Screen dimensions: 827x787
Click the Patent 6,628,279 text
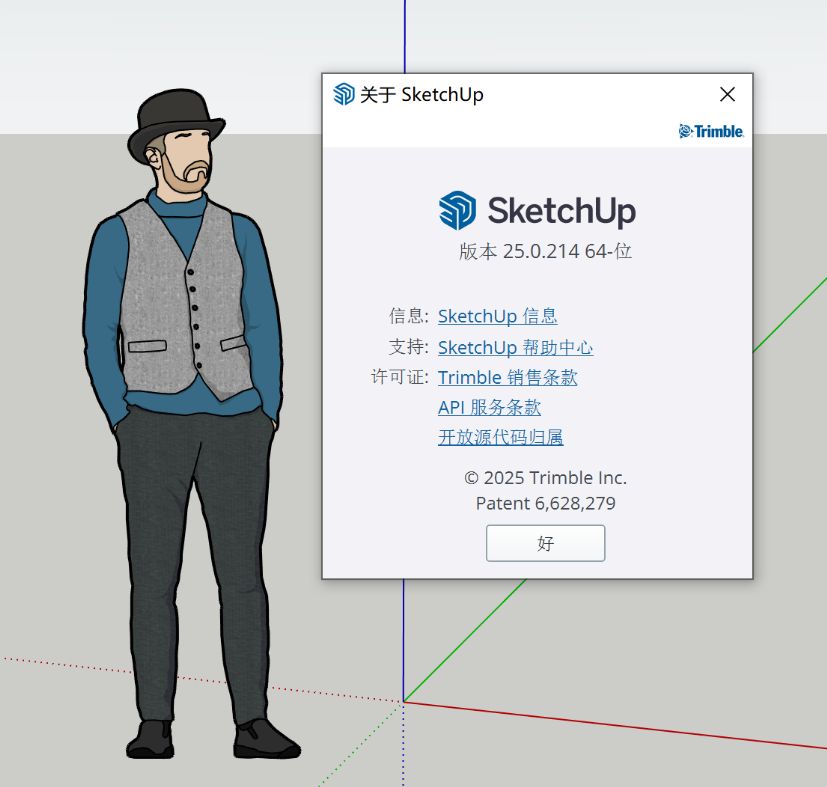[545, 503]
